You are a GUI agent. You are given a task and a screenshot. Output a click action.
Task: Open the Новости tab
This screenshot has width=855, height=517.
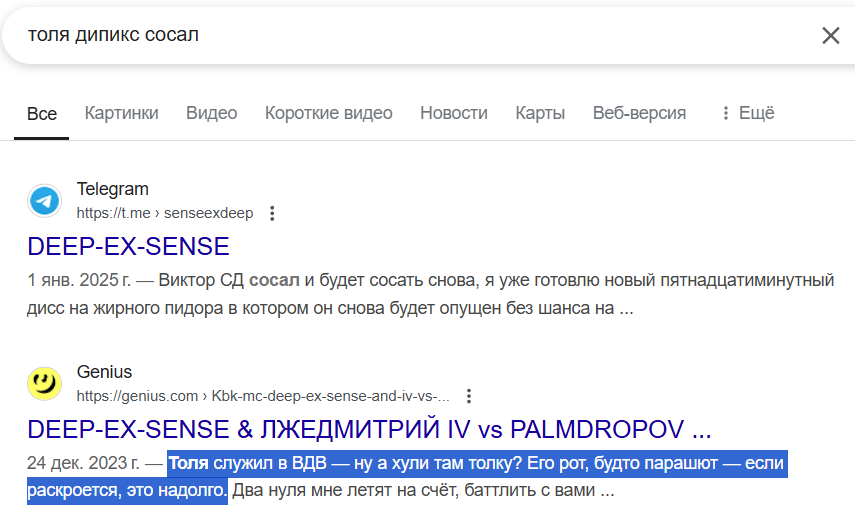click(454, 113)
